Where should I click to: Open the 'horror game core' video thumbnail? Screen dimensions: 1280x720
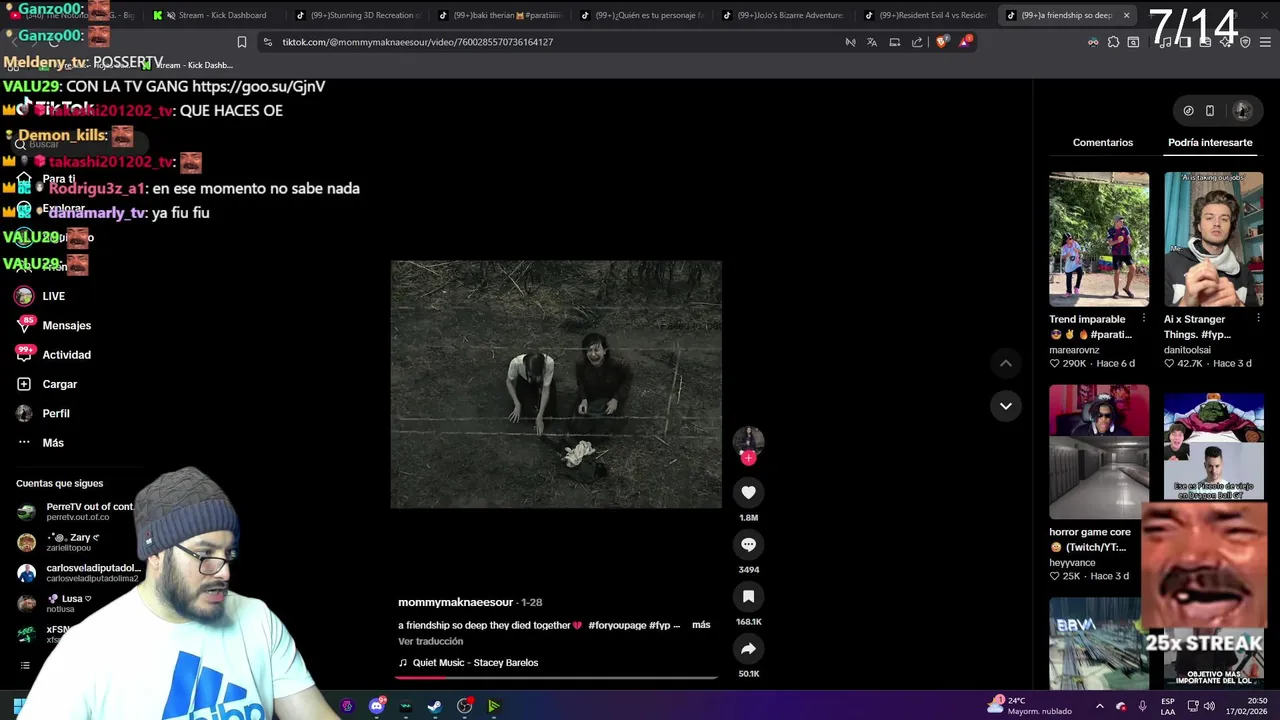1099,452
